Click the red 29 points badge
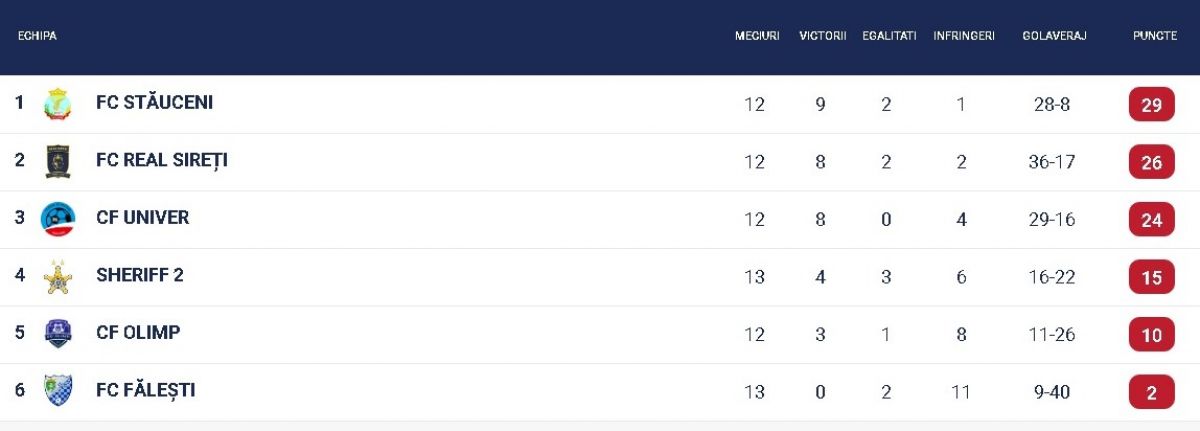1200x431 pixels. point(1151,105)
